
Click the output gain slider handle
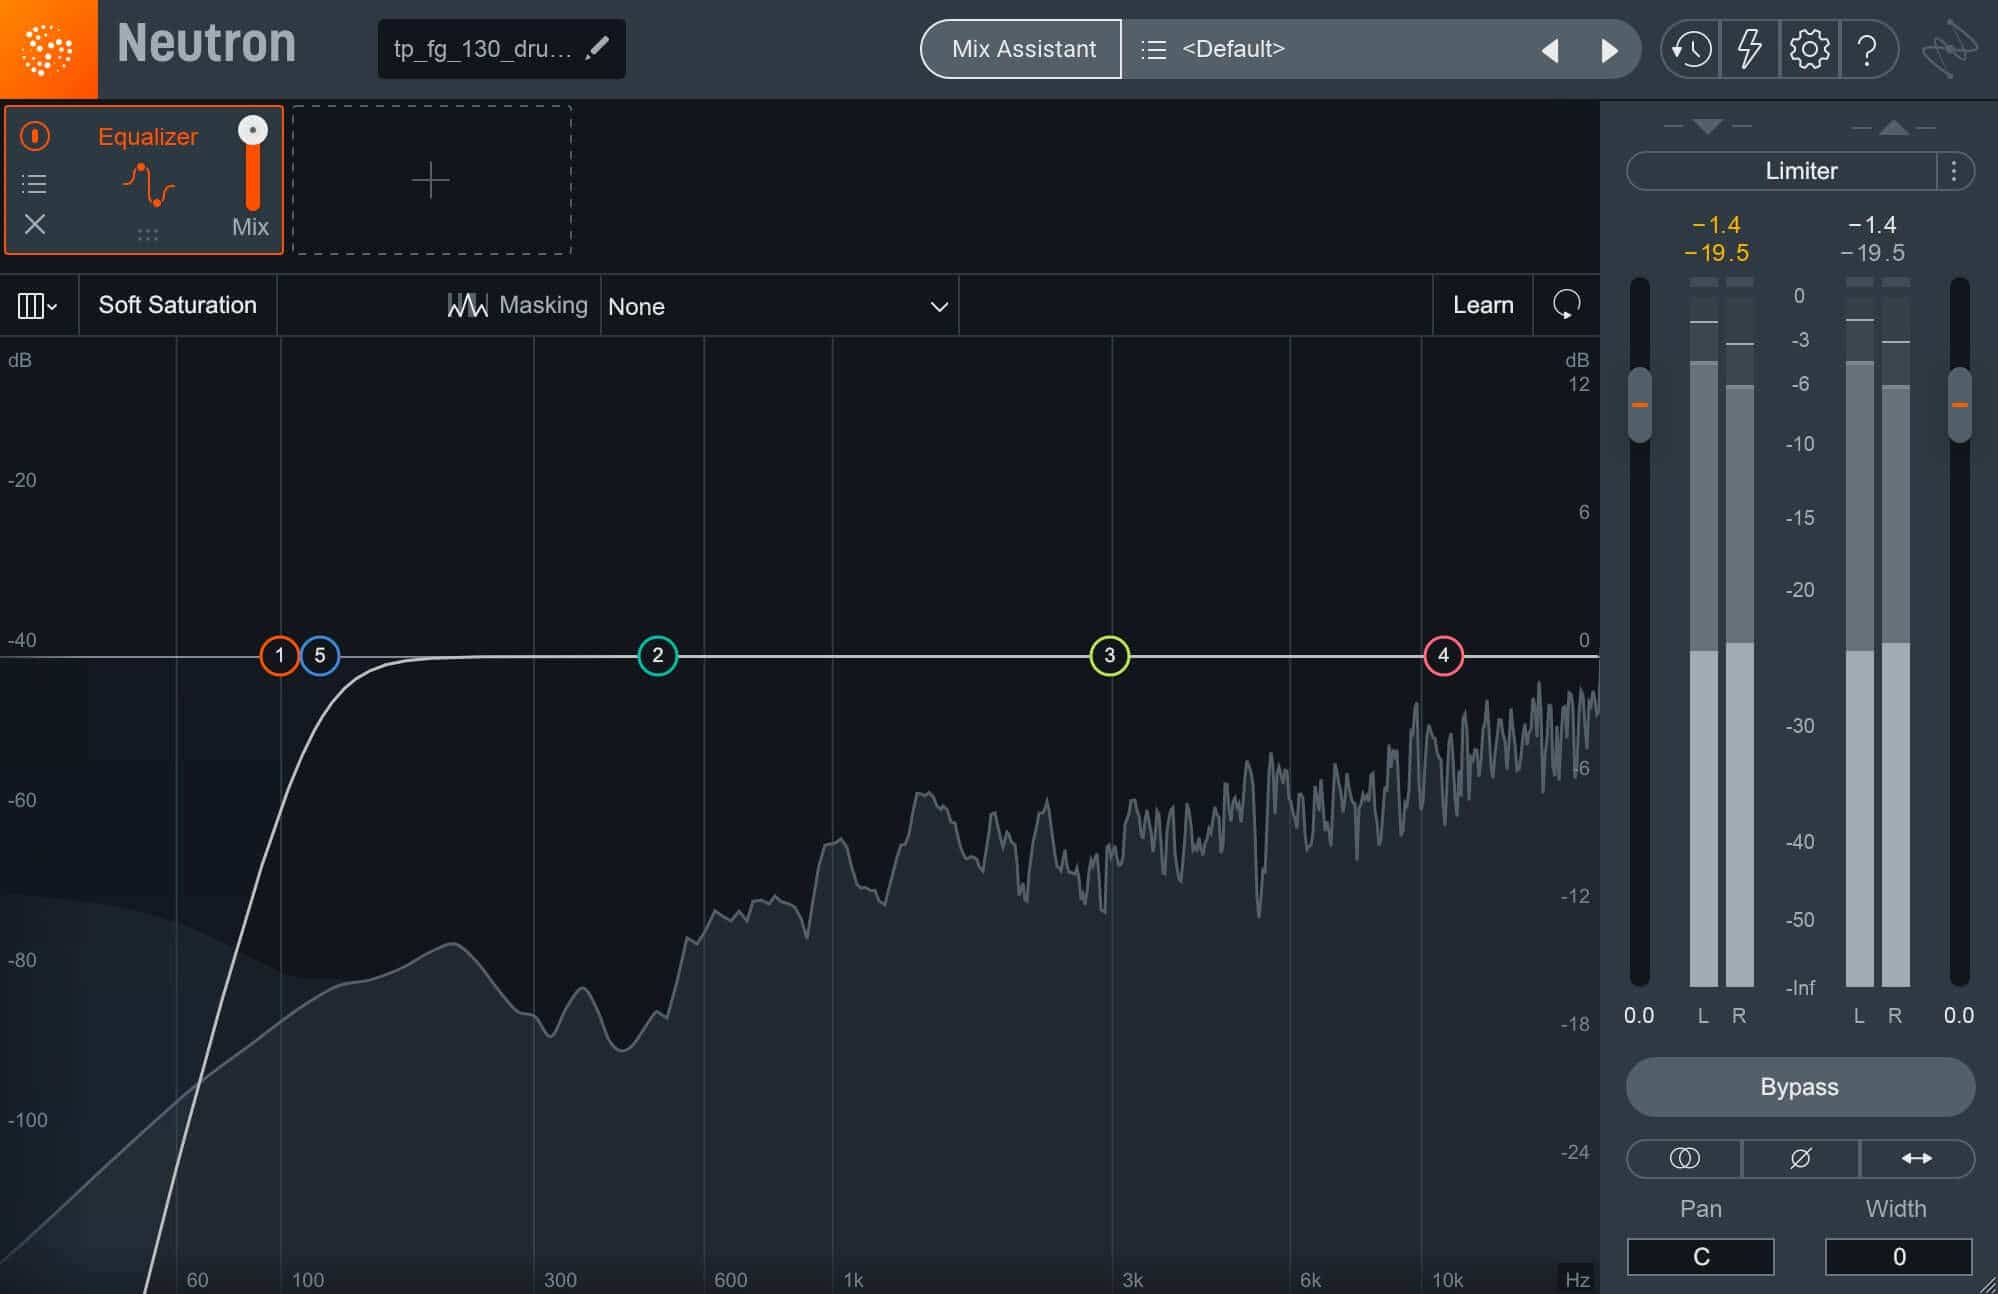pos(1960,405)
